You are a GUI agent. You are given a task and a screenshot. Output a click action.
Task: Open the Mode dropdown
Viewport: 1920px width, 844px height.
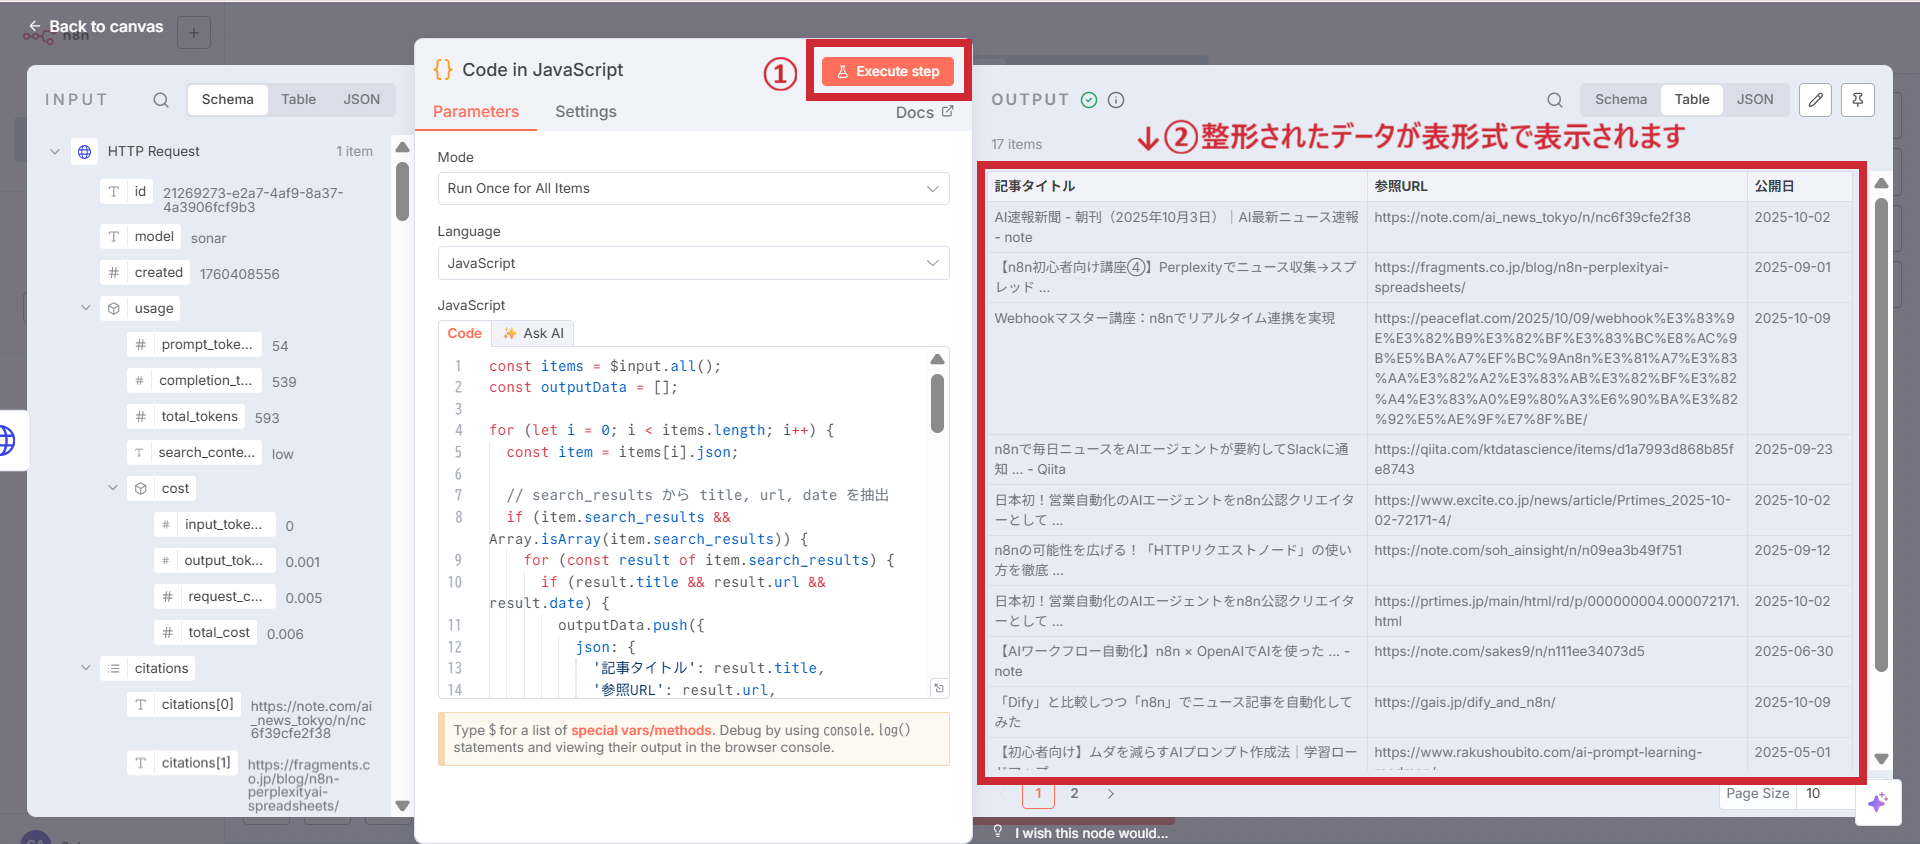(693, 189)
